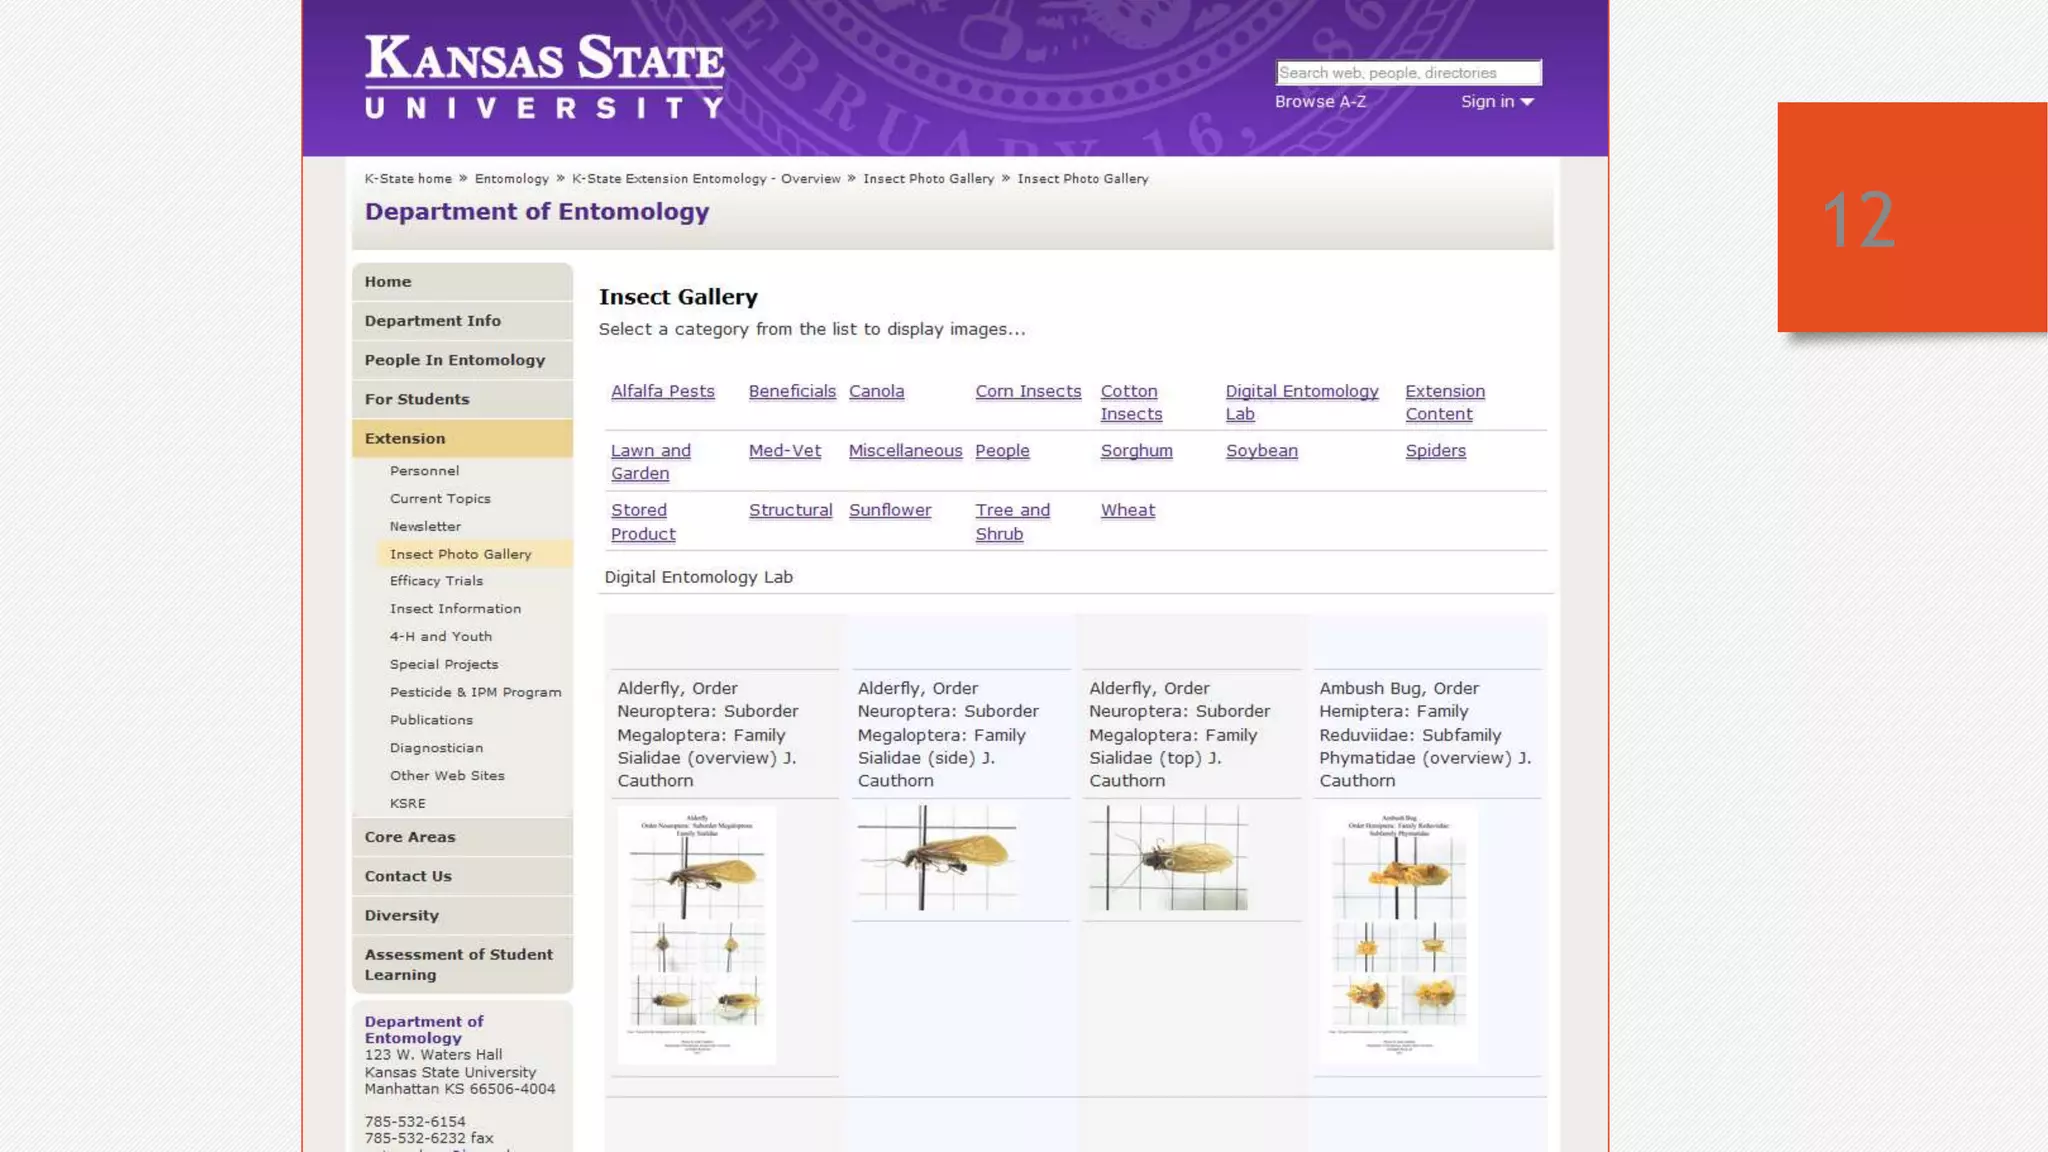2048x1152 pixels.
Task: Open Alderfly side view thumbnail
Action: pyautogui.click(x=937, y=858)
